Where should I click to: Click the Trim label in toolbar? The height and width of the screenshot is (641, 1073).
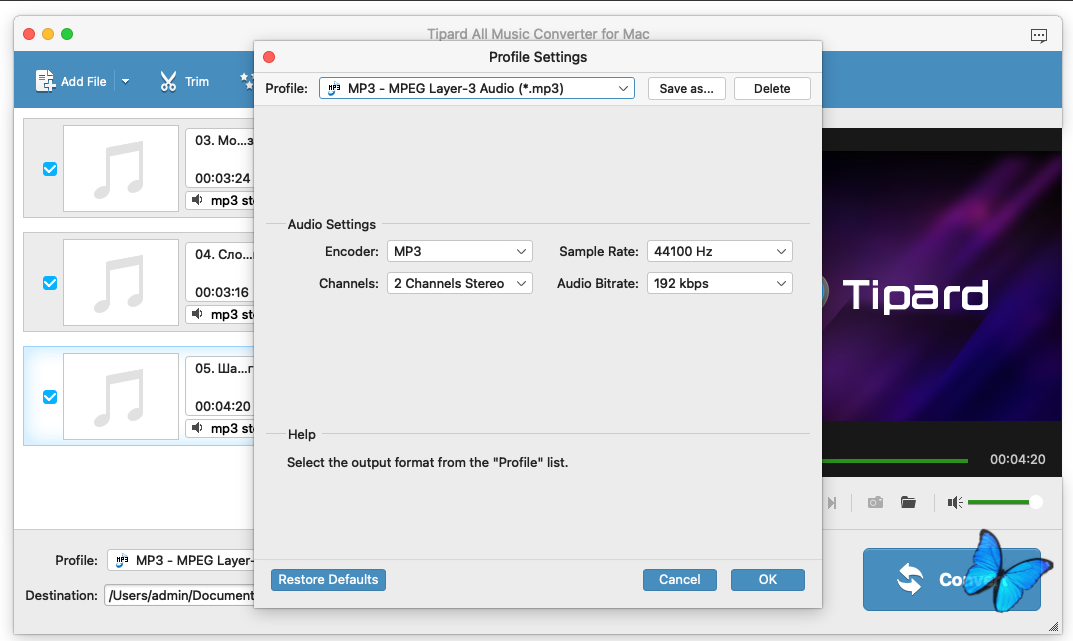tap(197, 82)
